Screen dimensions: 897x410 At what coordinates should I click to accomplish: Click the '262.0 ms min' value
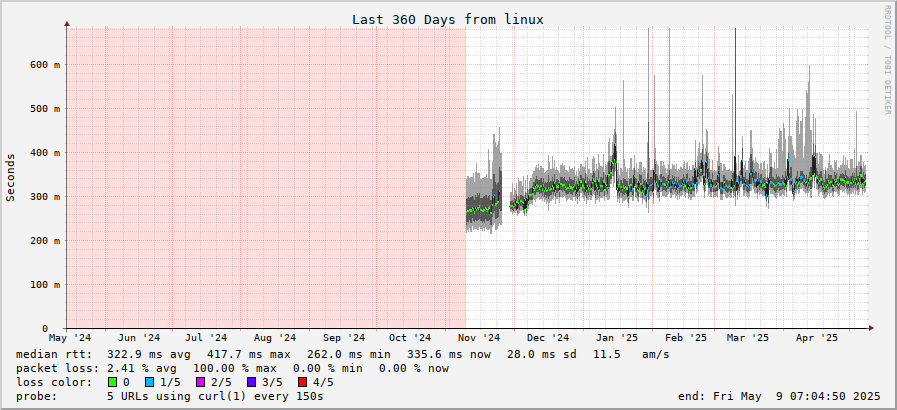(348, 355)
